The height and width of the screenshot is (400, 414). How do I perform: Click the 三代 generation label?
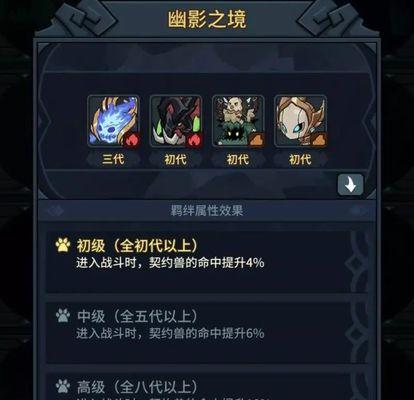coord(113,159)
